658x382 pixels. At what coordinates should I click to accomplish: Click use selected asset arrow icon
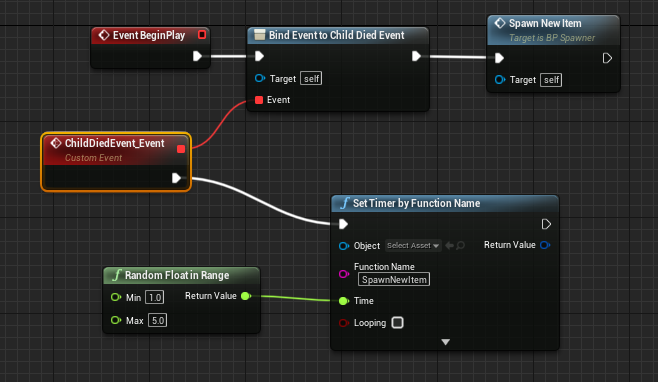pyautogui.click(x=449, y=246)
